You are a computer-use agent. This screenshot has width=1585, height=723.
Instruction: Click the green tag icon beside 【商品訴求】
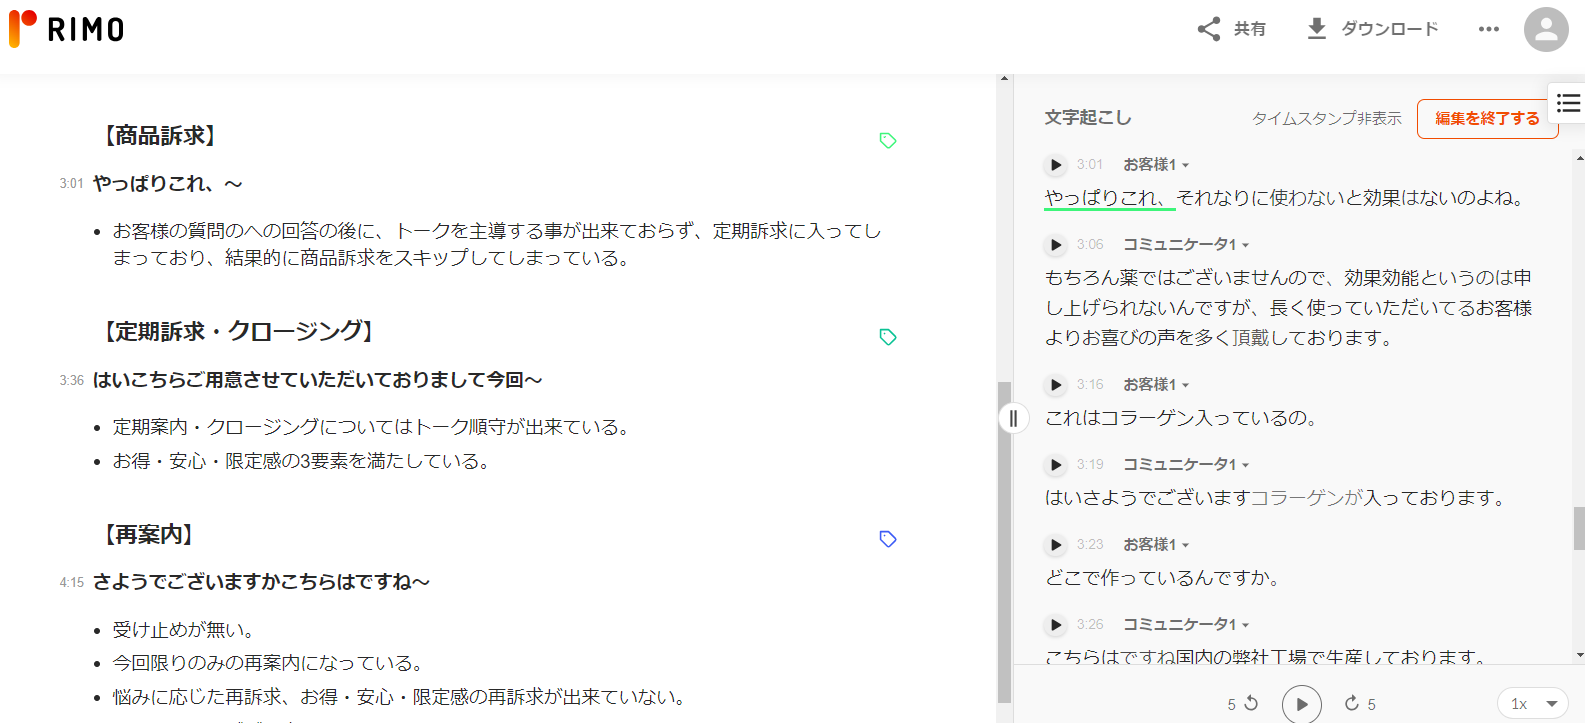(x=887, y=140)
